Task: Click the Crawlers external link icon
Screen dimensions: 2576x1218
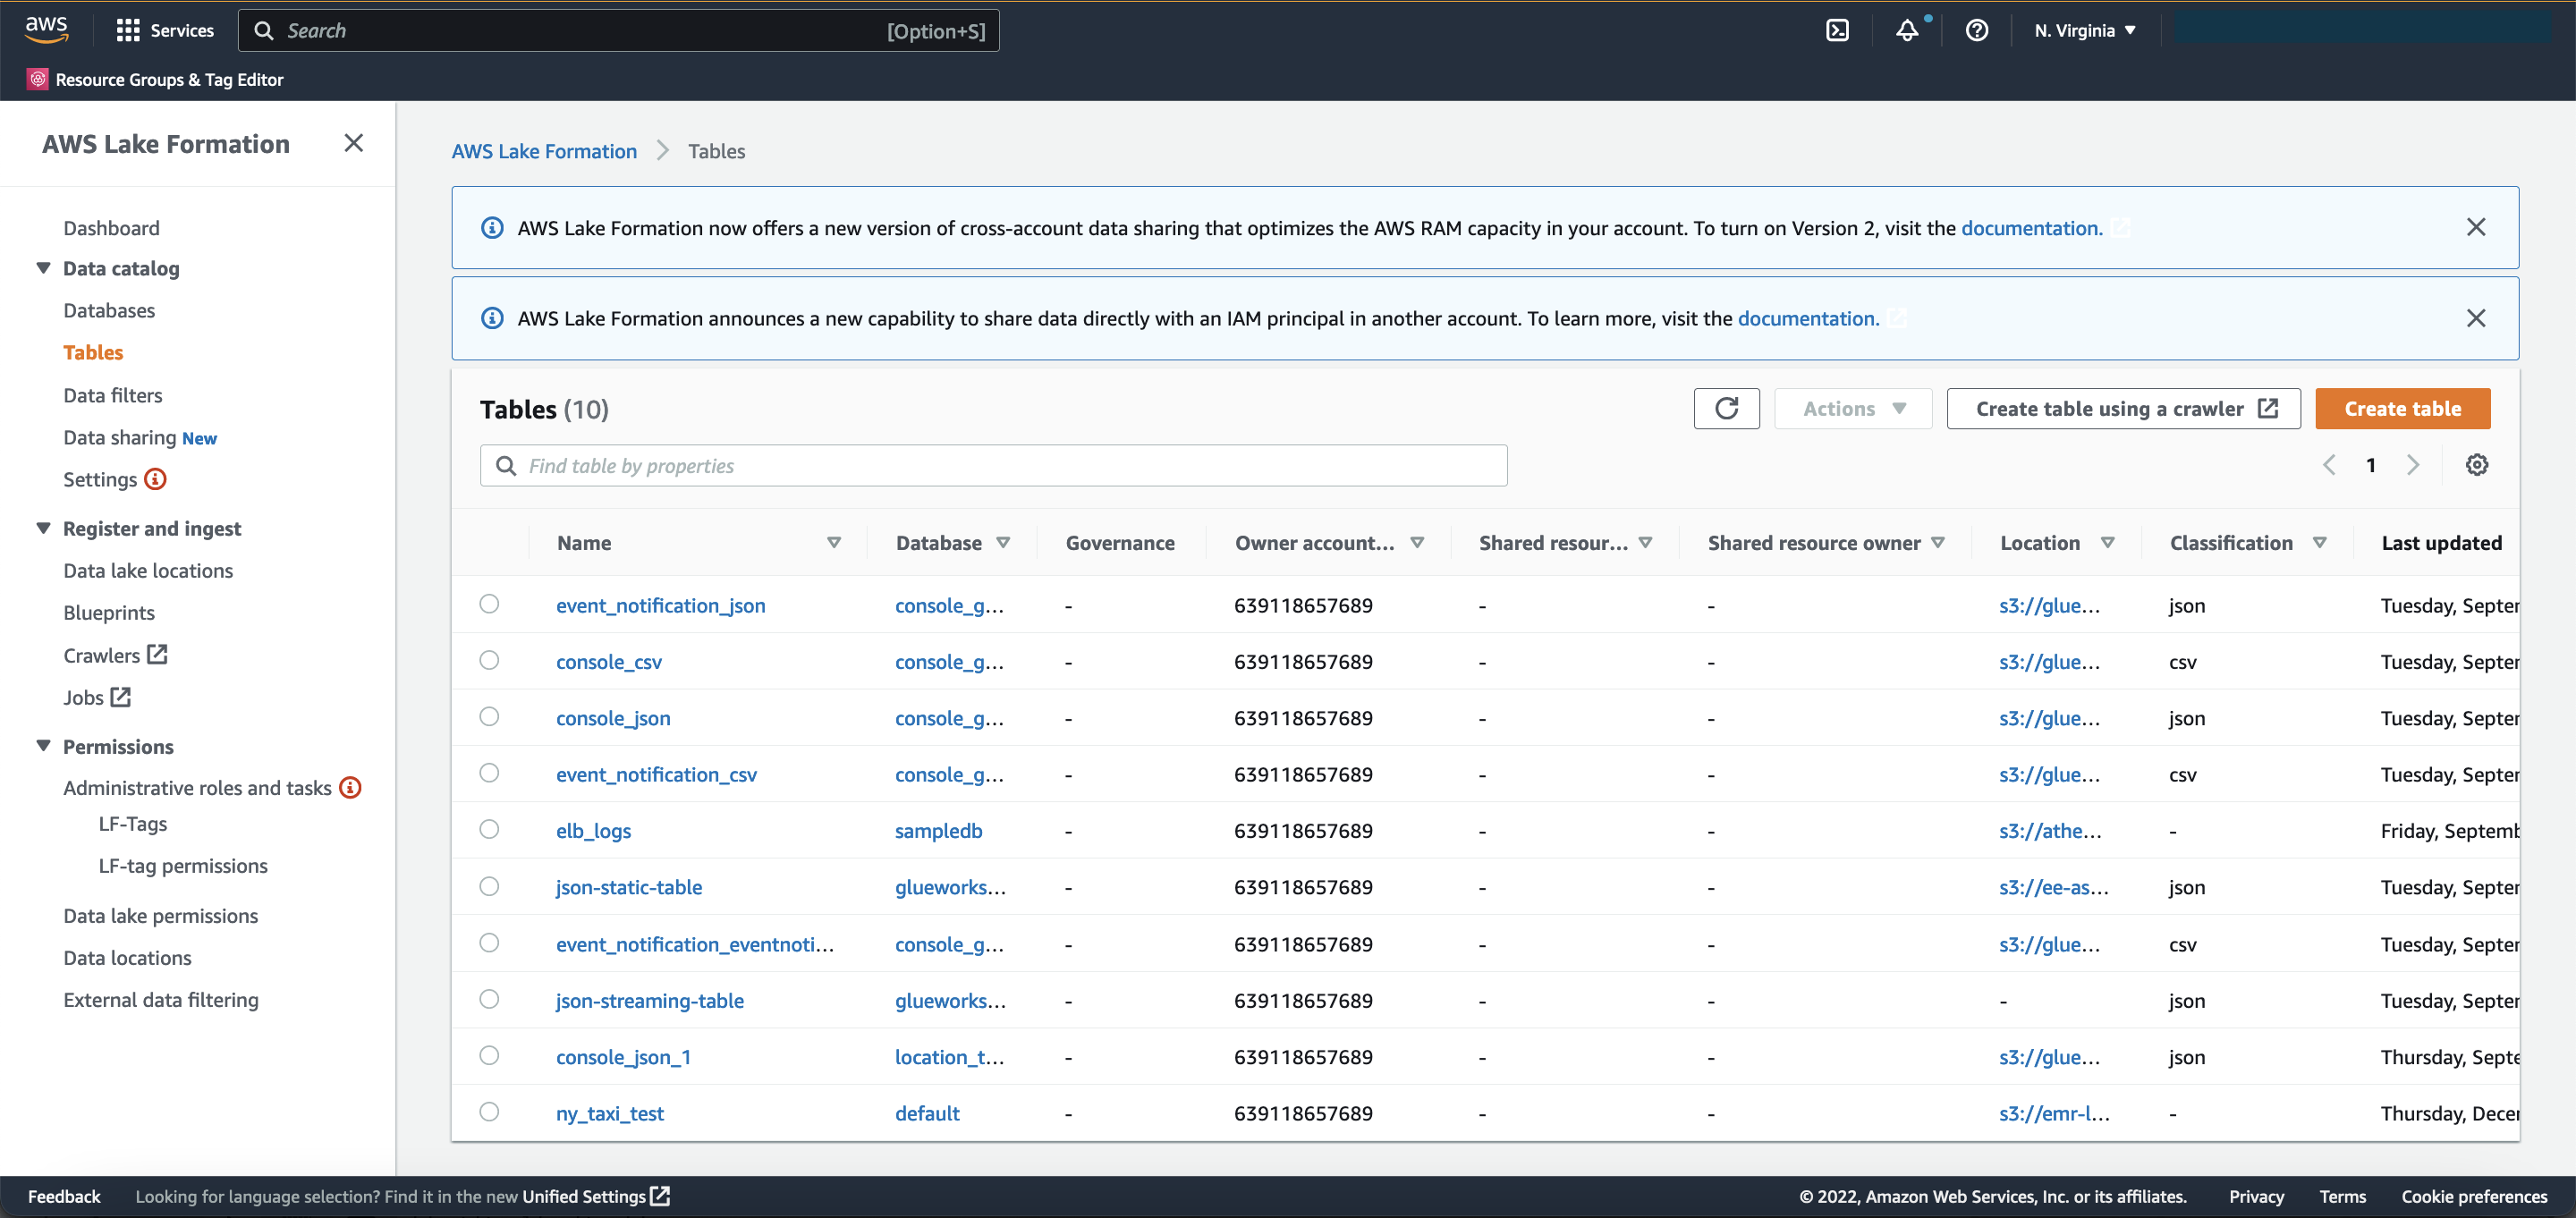Action: tap(157, 654)
